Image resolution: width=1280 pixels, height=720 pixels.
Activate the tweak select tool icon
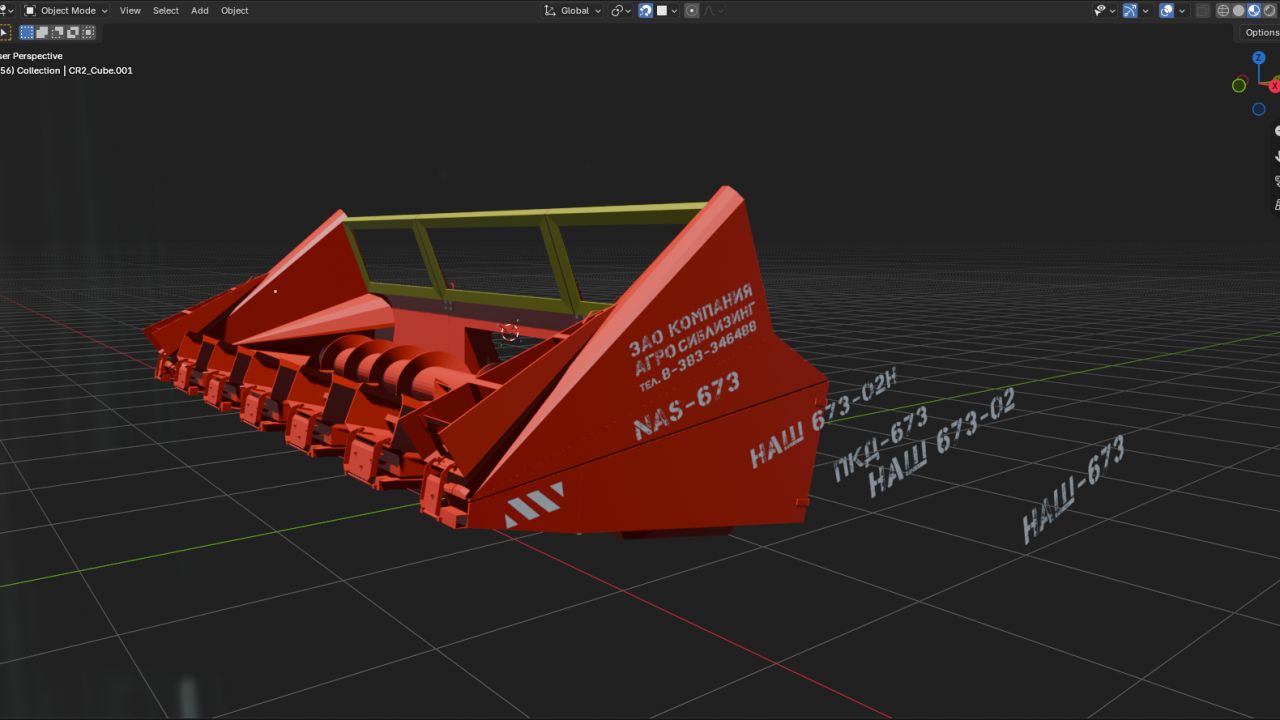5,32
